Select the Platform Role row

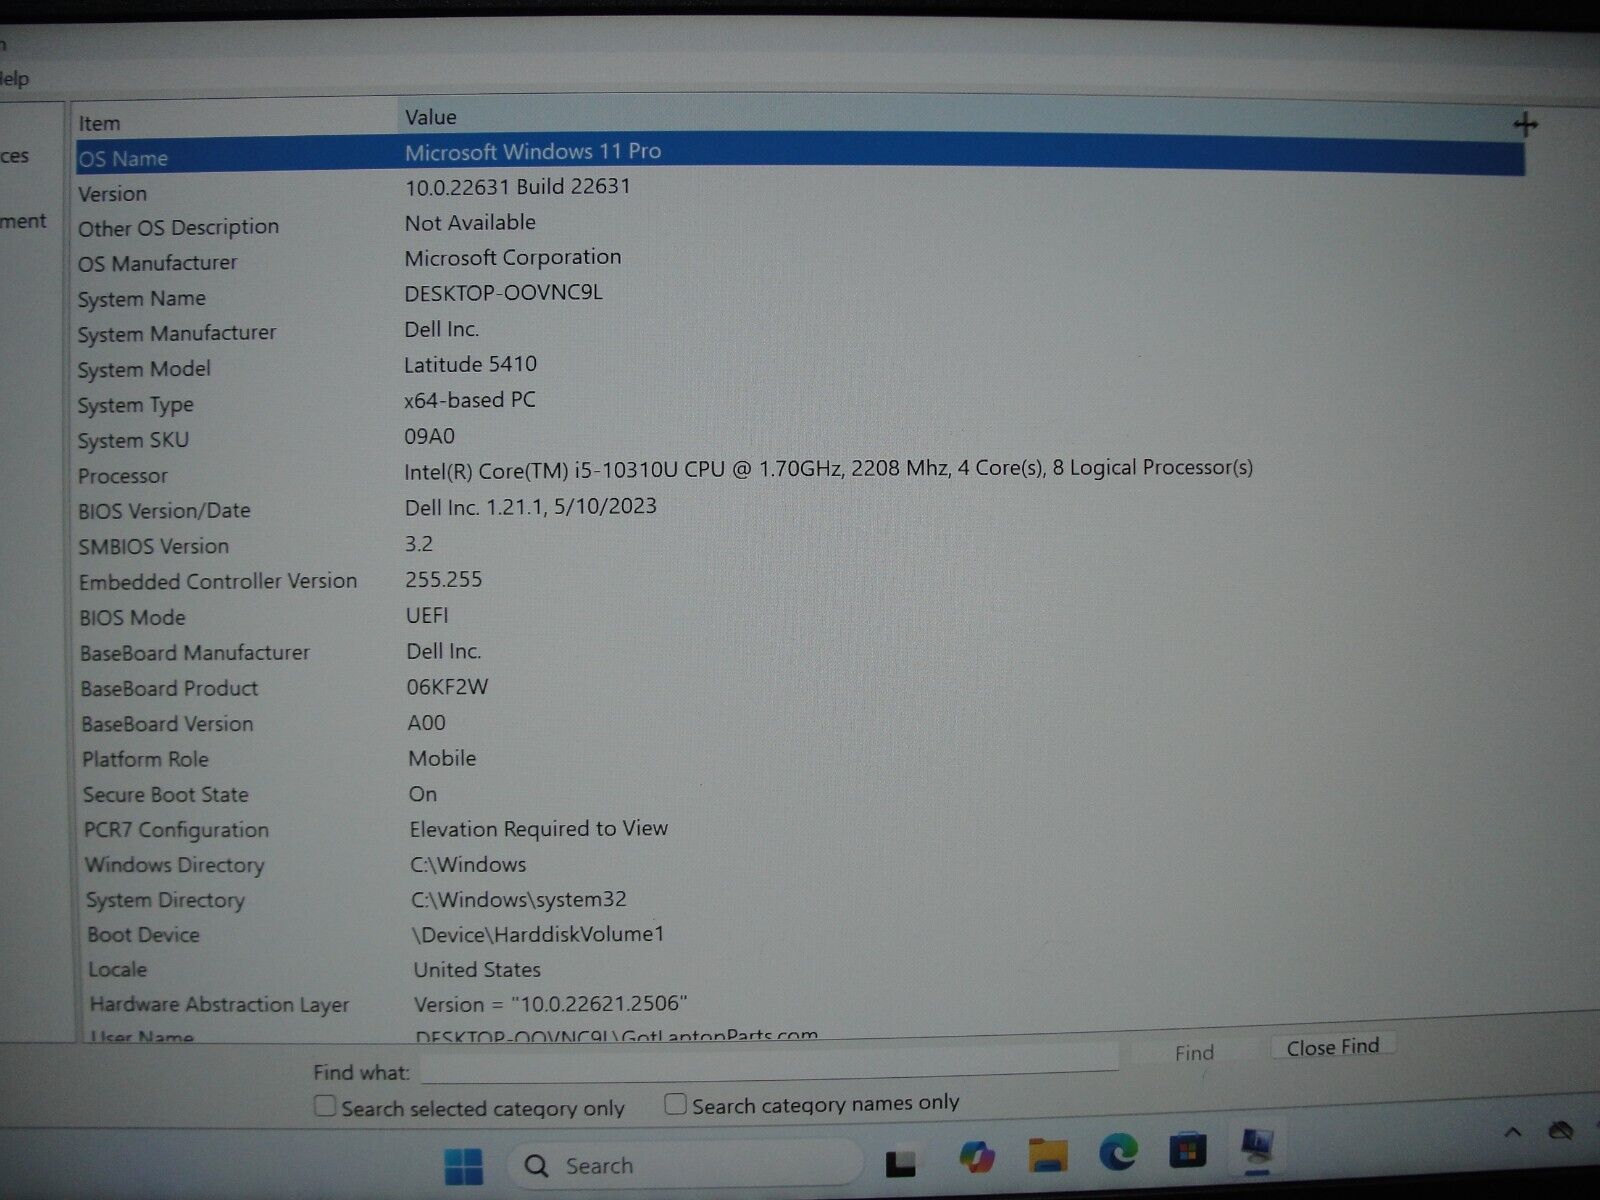point(800,759)
